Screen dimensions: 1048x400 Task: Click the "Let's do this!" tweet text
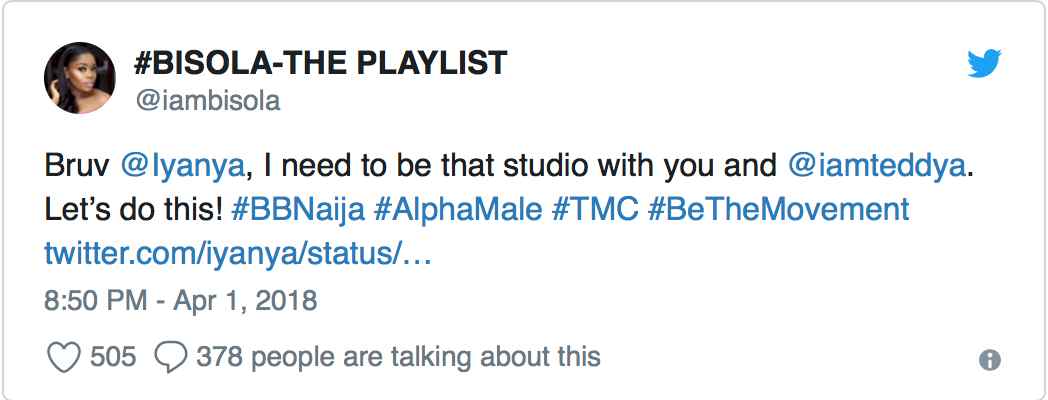tap(134, 210)
